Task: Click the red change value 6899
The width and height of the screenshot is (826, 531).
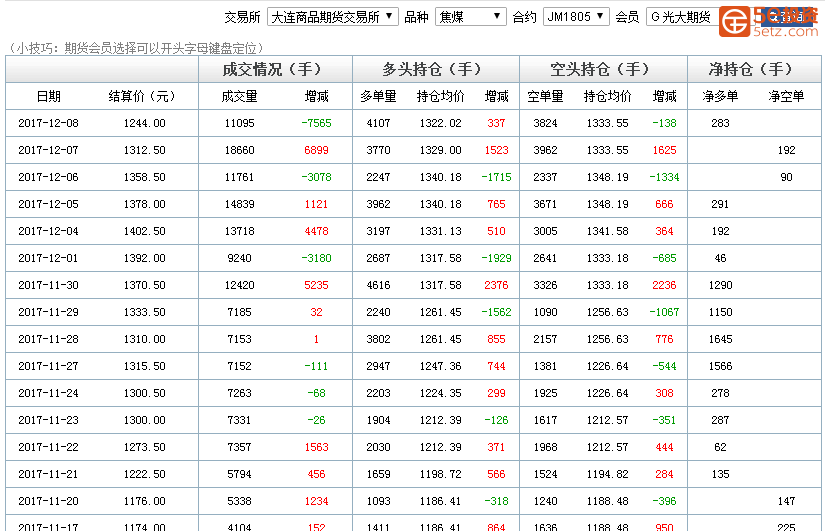Action: click(x=316, y=150)
